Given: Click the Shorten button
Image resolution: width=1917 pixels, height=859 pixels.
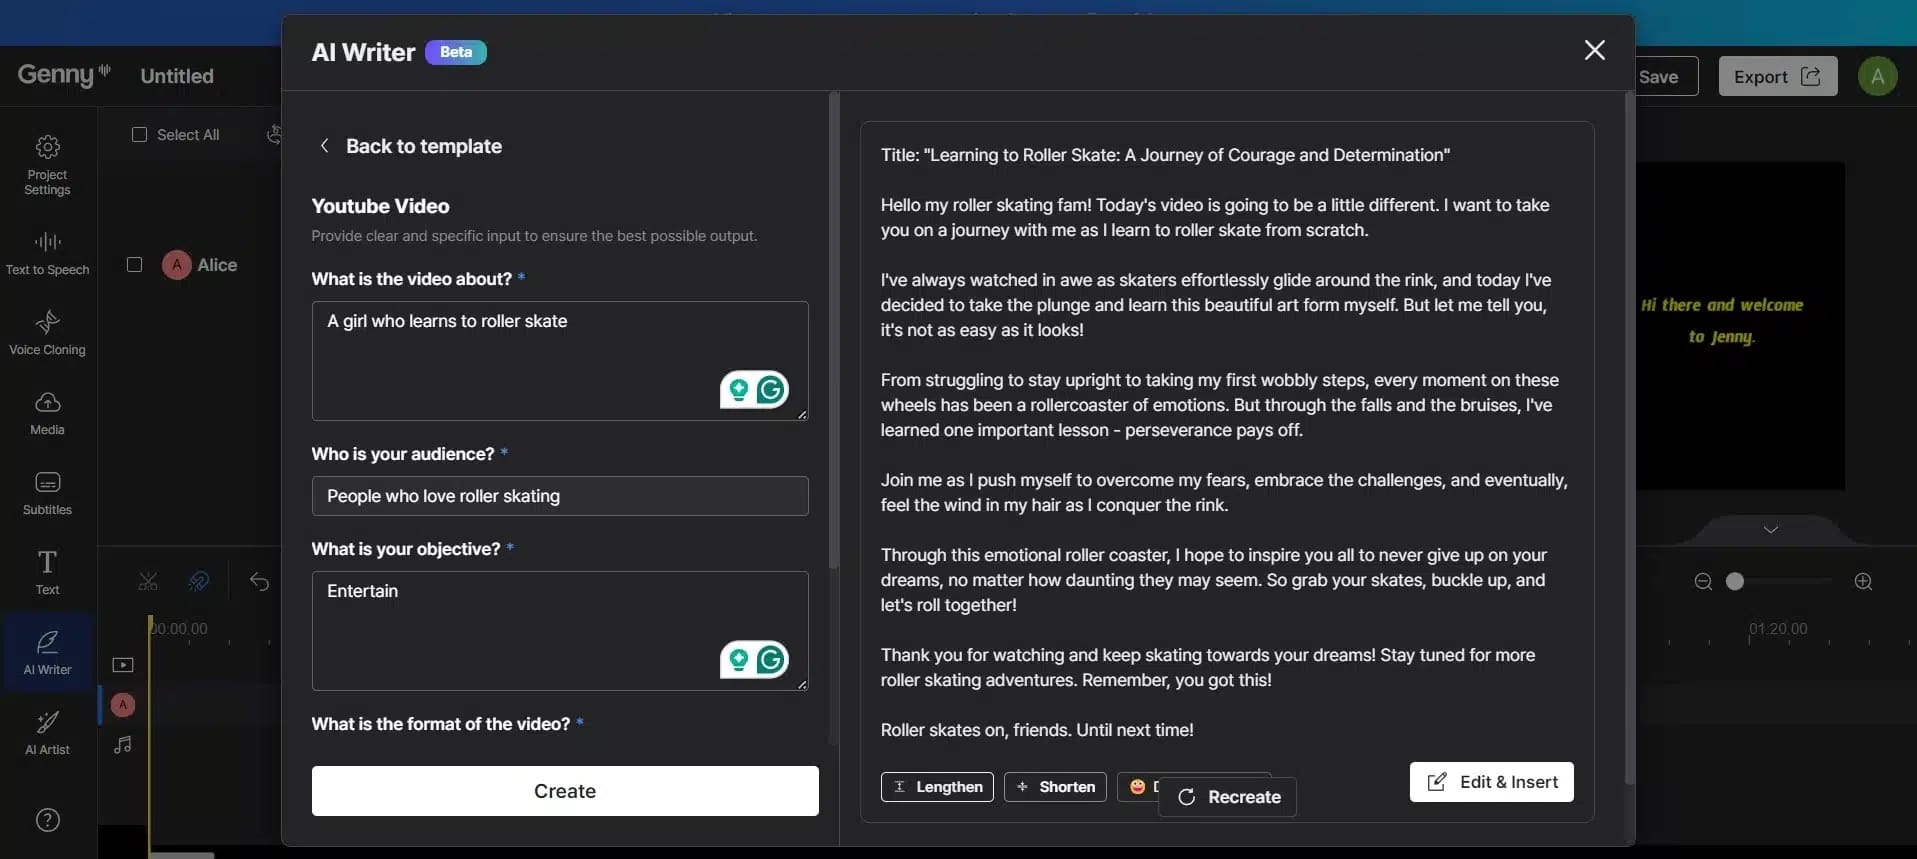Looking at the screenshot, I should point(1055,787).
